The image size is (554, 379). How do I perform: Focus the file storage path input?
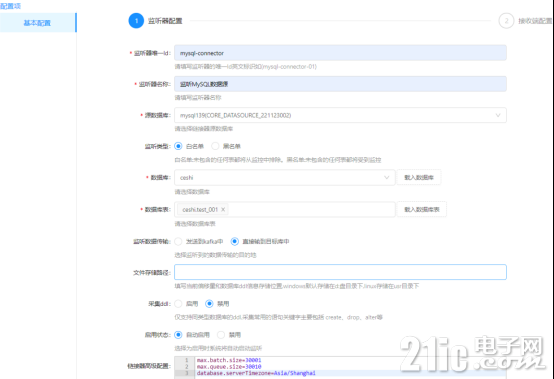340,272
